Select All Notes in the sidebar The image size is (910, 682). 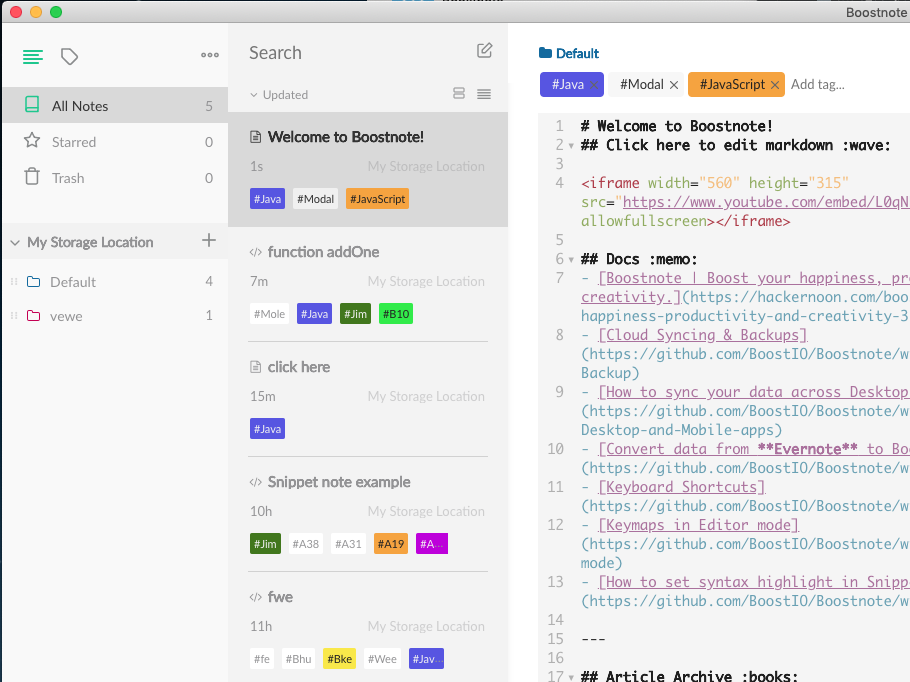[x=115, y=105]
